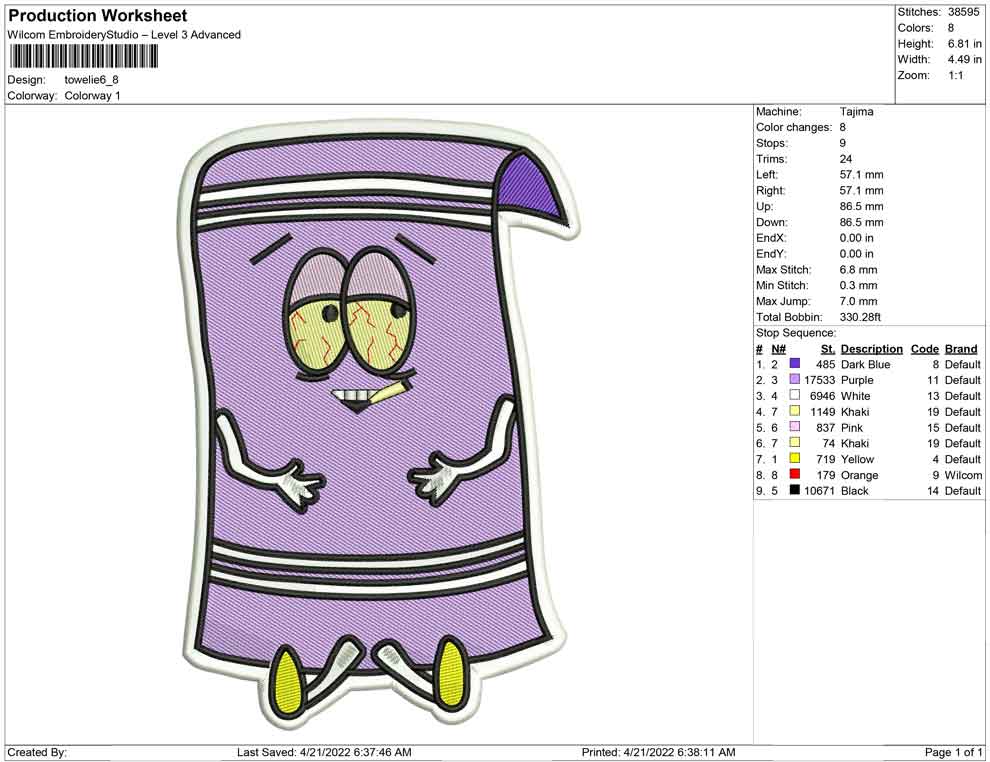Image resolution: width=990 pixels, height=762 pixels.
Task: Click the Yellow thread color swatch
Action: (795, 458)
